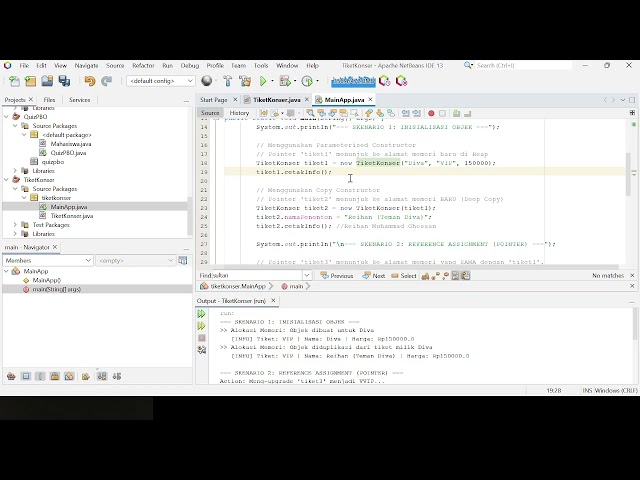Close the MainApp.java tab

coord(370,99)
